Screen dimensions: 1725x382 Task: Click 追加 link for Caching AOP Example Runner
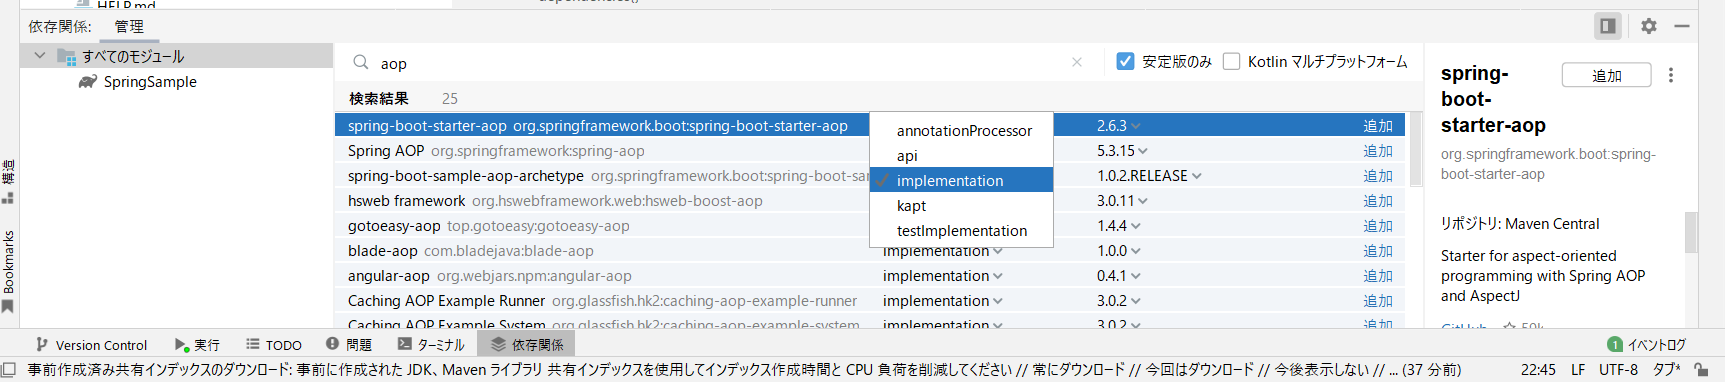click(x=1378, y=301)
